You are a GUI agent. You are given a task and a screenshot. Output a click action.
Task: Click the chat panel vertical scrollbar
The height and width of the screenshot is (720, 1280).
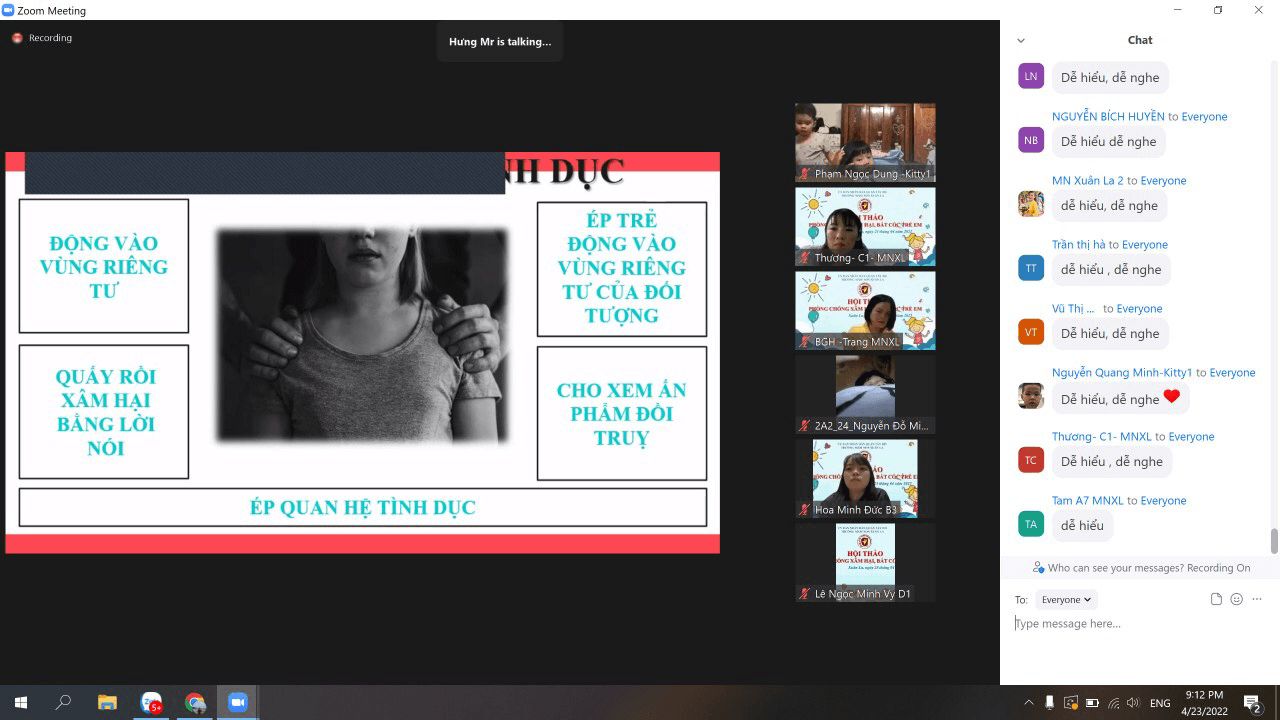click(1274, 540)
